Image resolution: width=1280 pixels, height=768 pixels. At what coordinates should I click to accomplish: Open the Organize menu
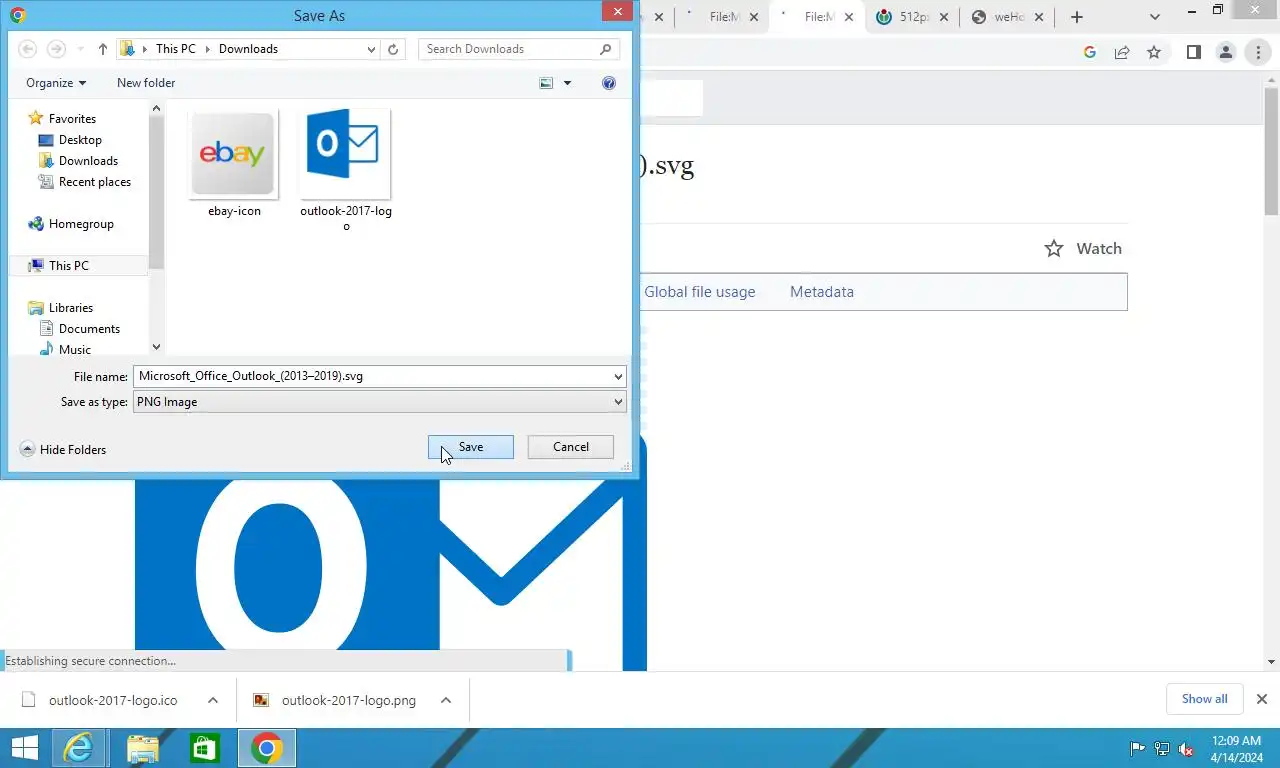56,83
